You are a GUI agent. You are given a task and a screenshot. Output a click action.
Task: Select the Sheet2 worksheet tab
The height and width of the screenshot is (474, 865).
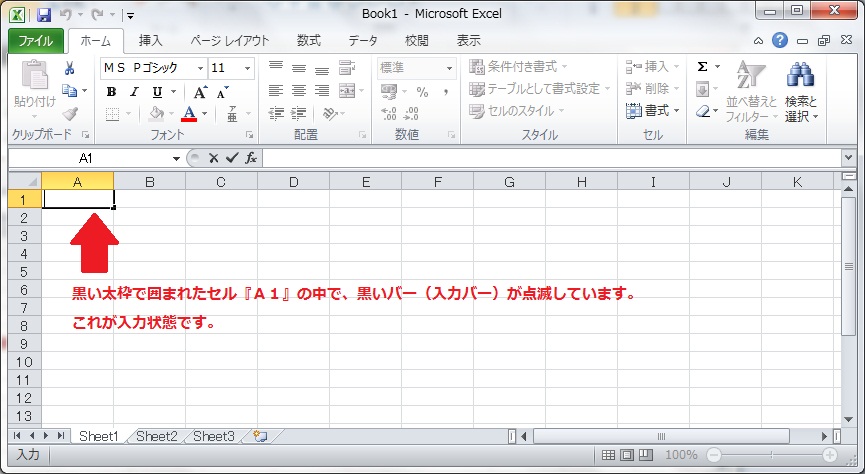click(x=157, y=436)
